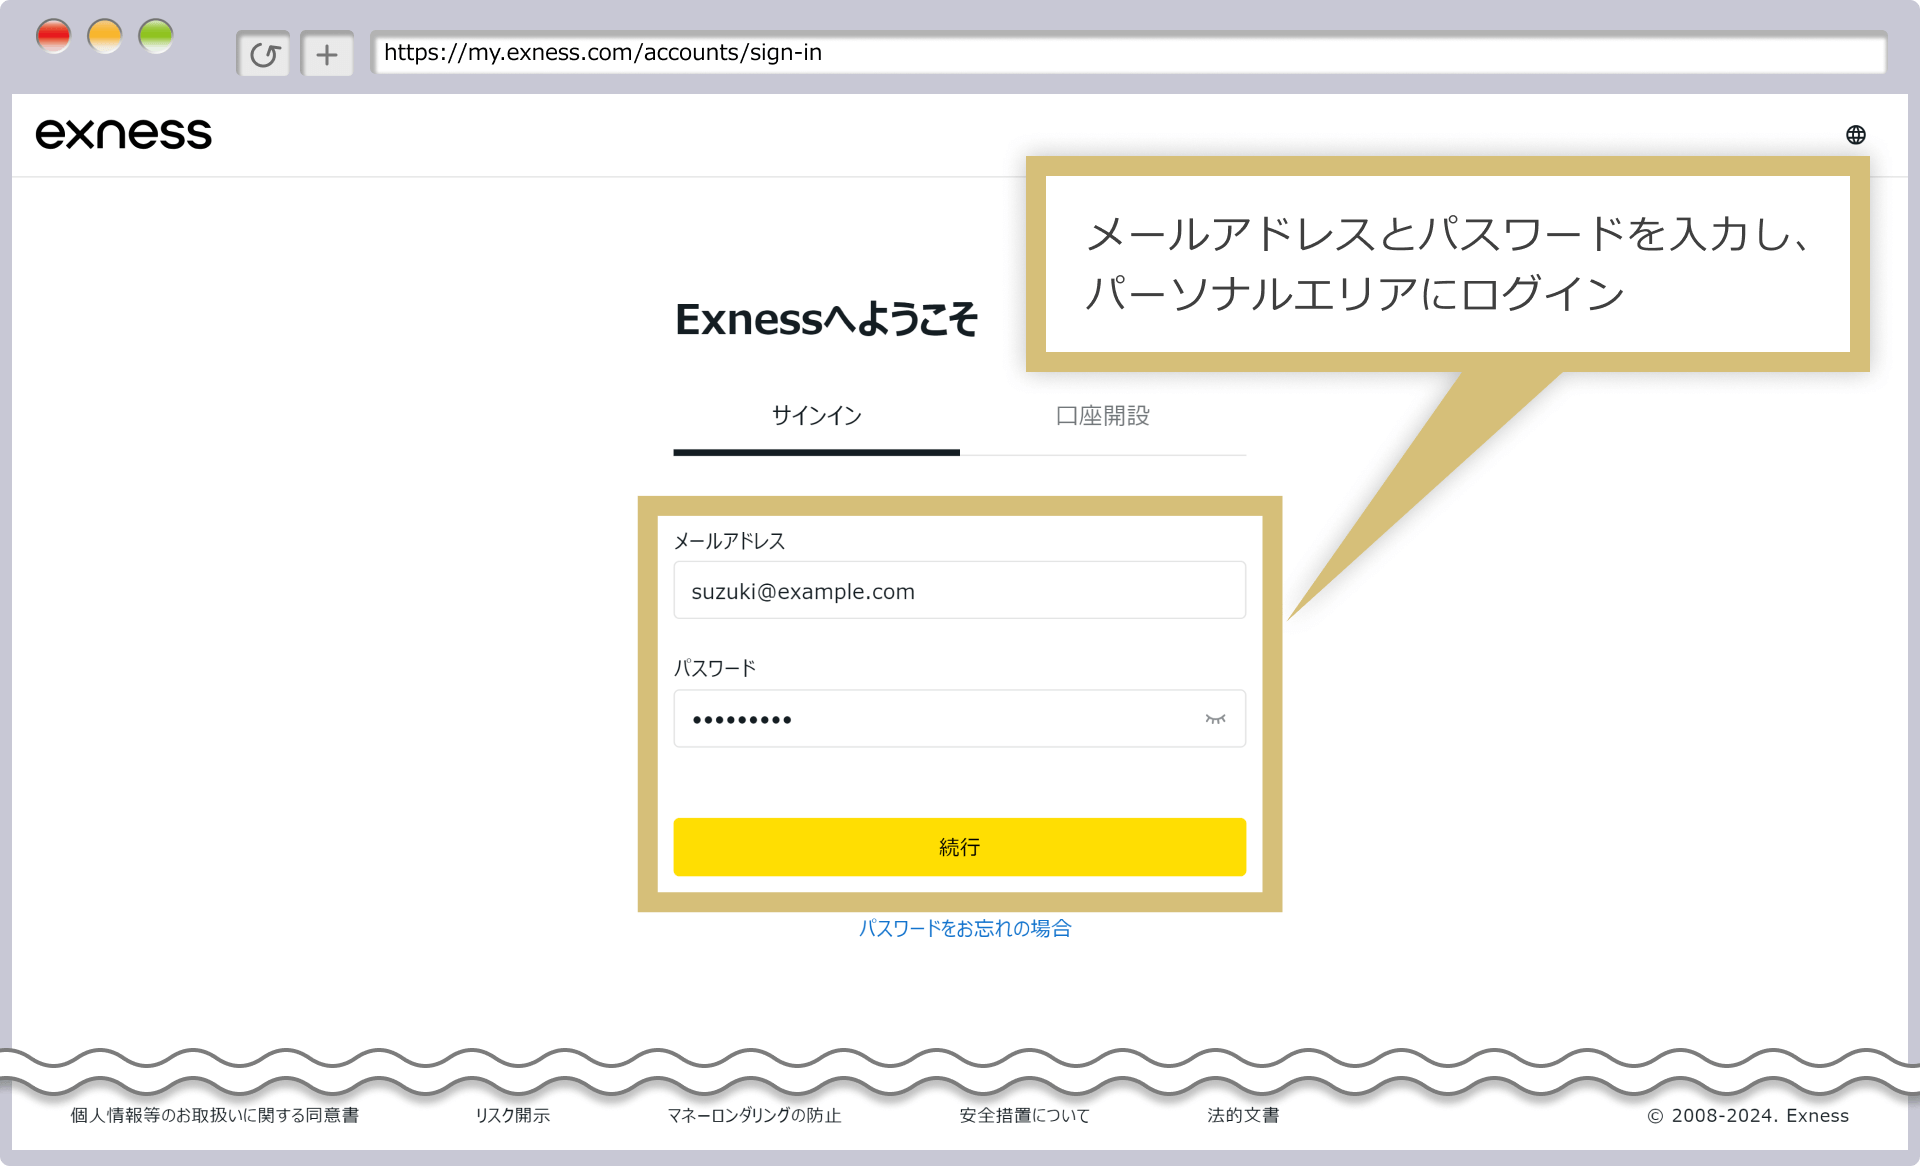Screen dimensions: 1920x1166
Task: Switch to the 口座開設 tab
Action: [1101, 416]
